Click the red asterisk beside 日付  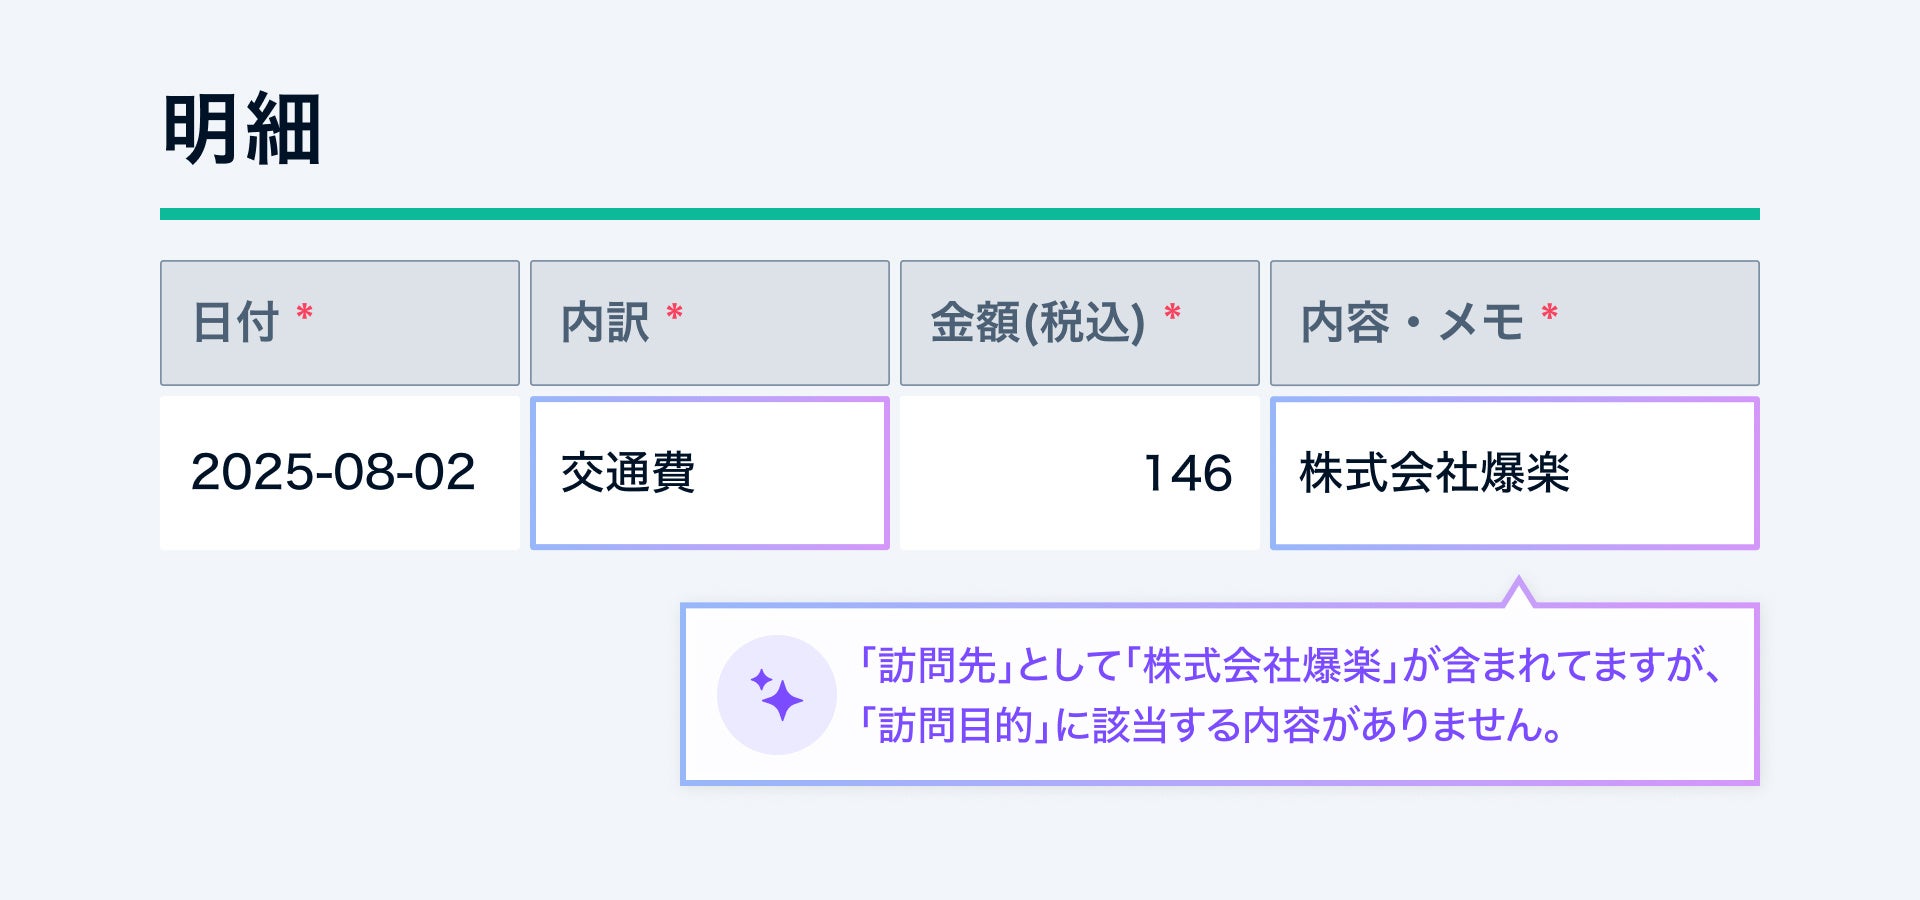tap(305, 314)
